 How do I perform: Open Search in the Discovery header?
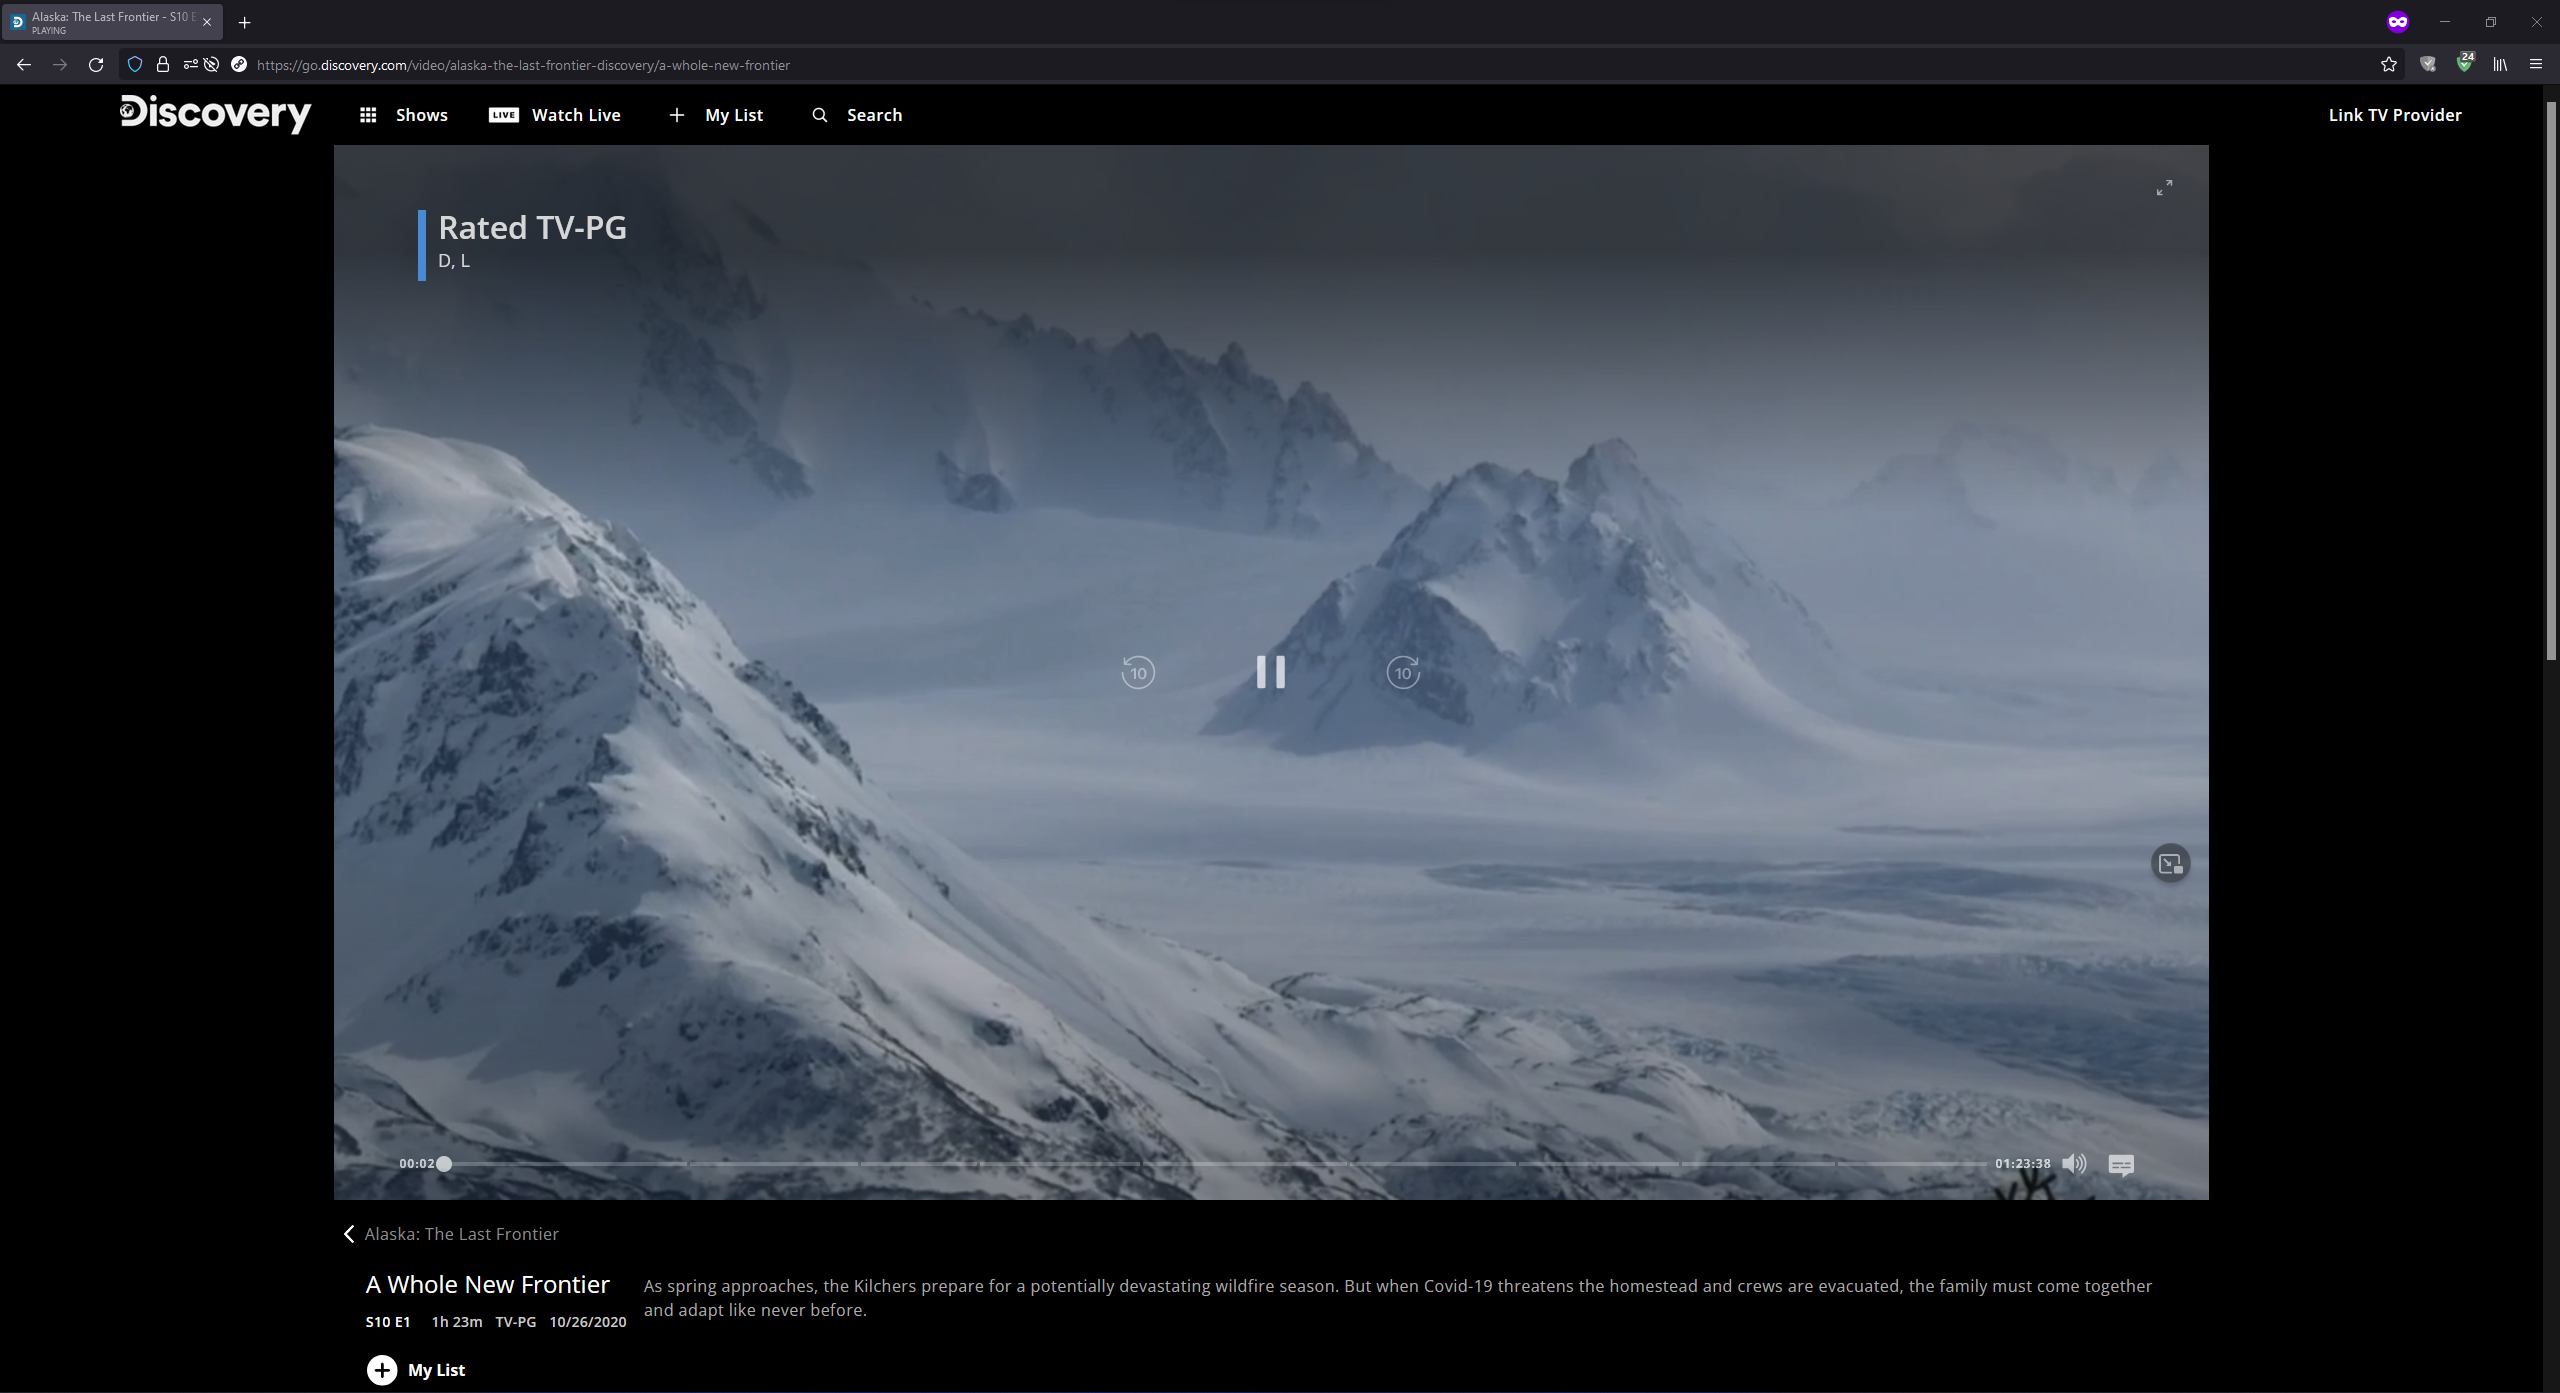[857, 115]
